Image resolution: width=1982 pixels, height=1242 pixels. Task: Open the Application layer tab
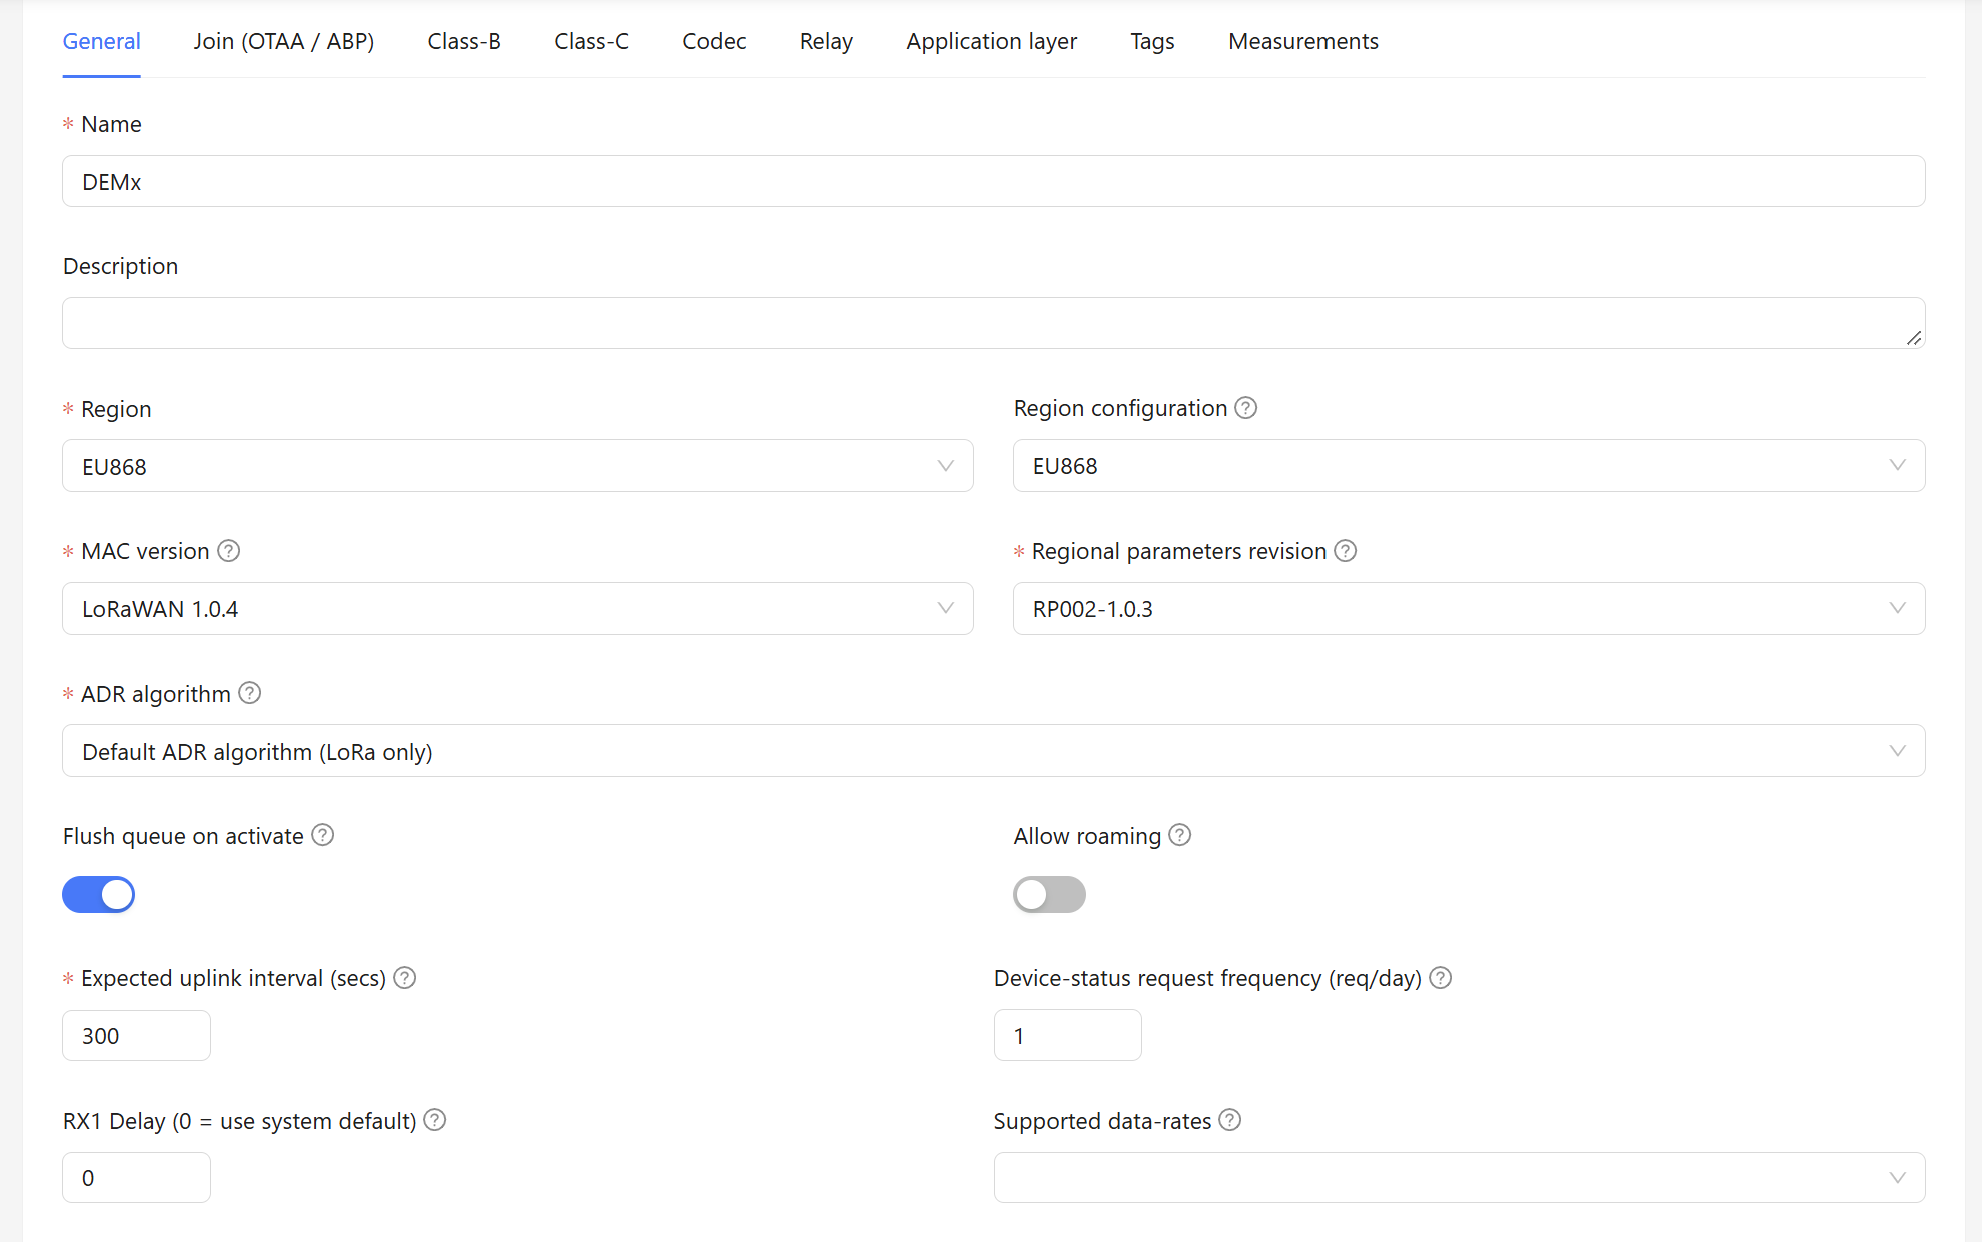991,42
